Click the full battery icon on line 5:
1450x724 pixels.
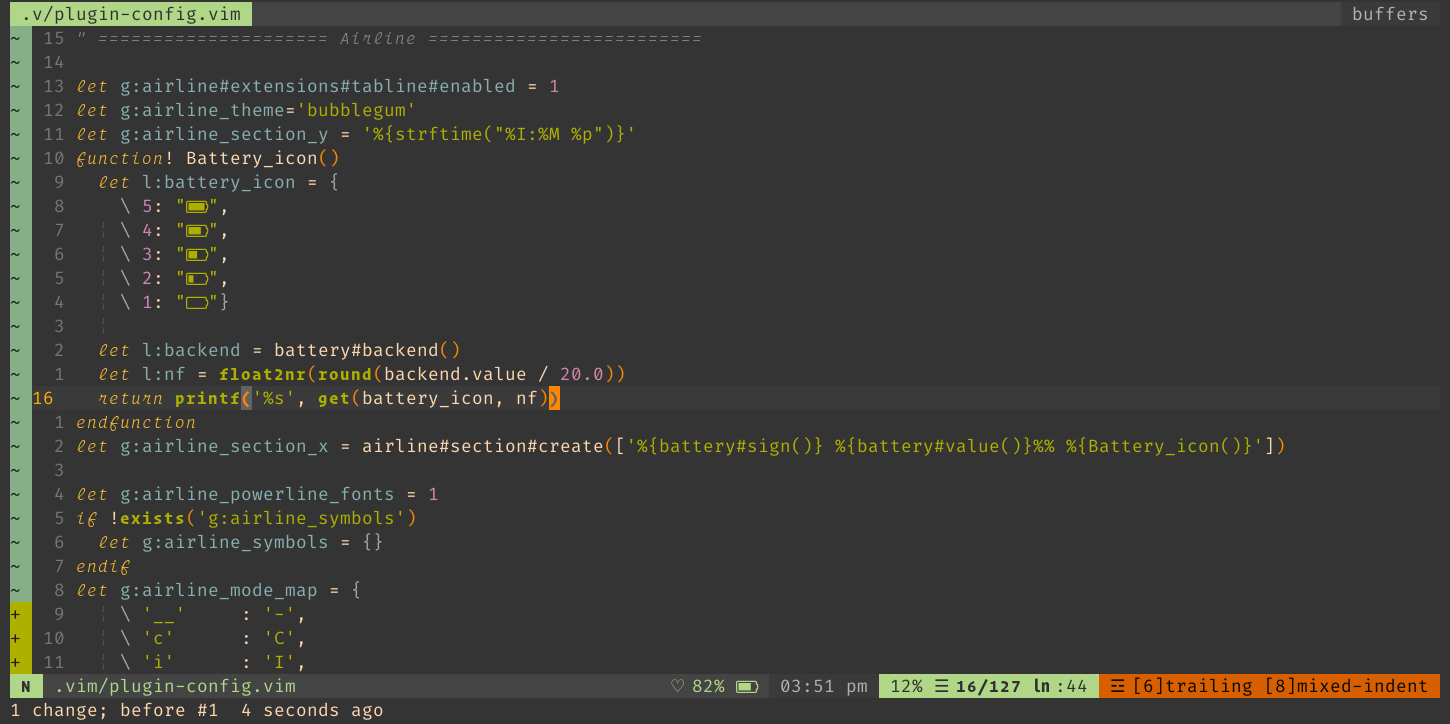coord(197,207)
